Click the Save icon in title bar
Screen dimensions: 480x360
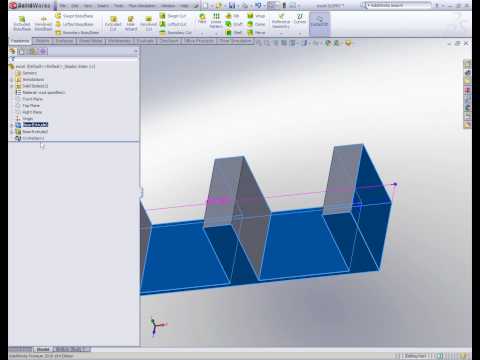tap(232, 5)
